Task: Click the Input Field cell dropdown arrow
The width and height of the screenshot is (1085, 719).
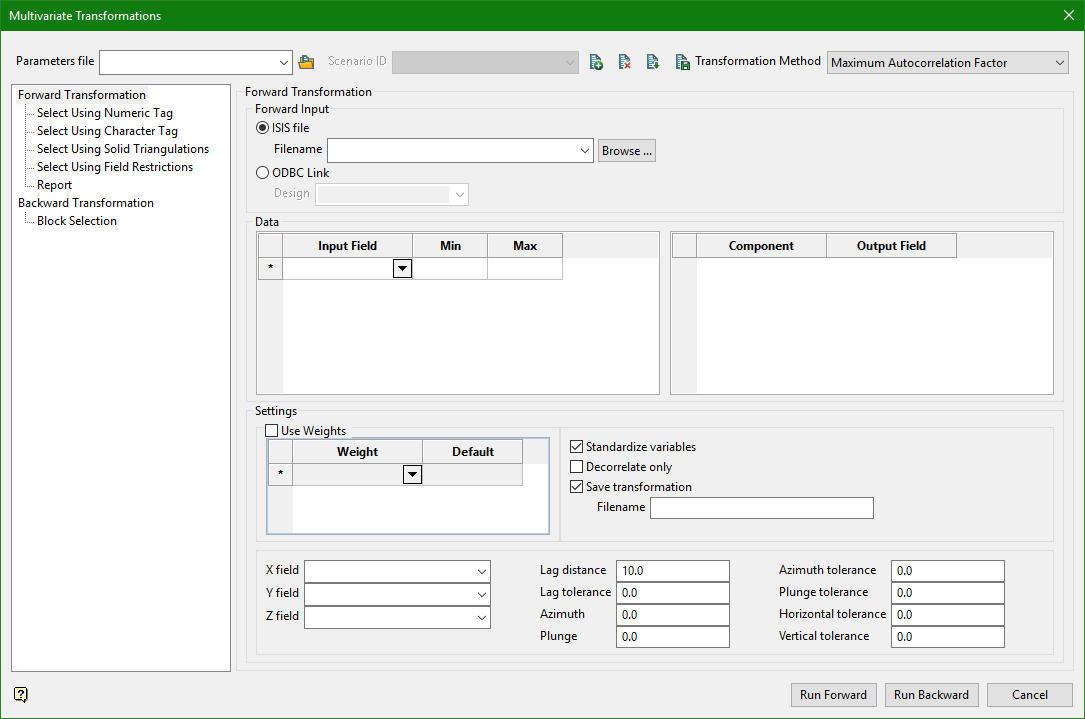Action: [x=402, y=268]
